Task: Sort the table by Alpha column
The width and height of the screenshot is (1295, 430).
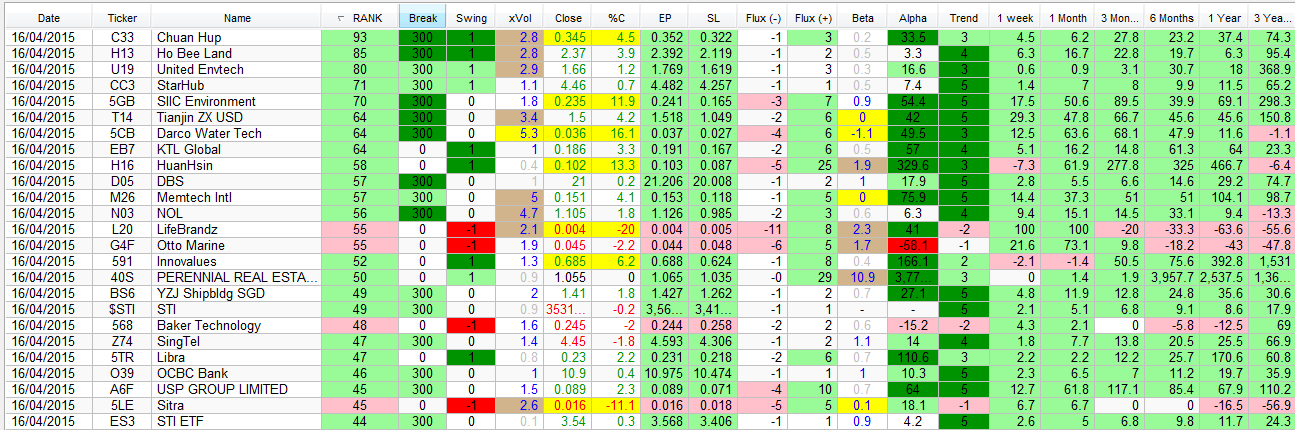Action: pos(912,18)
